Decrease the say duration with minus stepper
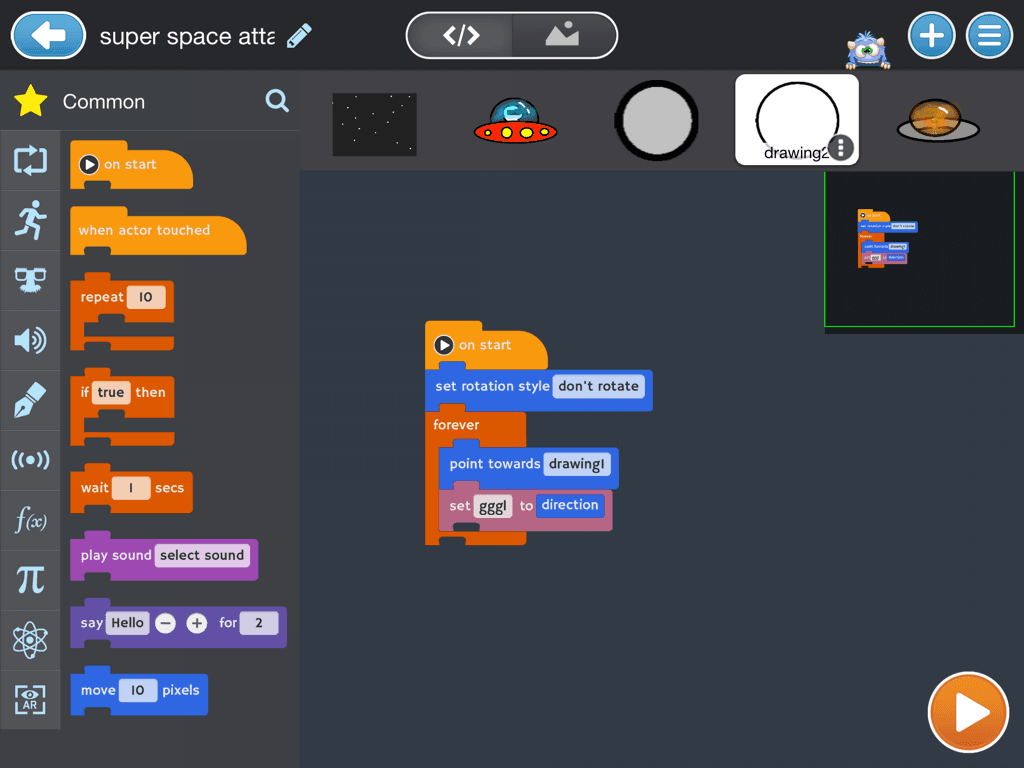This screenshot has height=768, width=1024. pyautogui.click(x=164, y=622)
